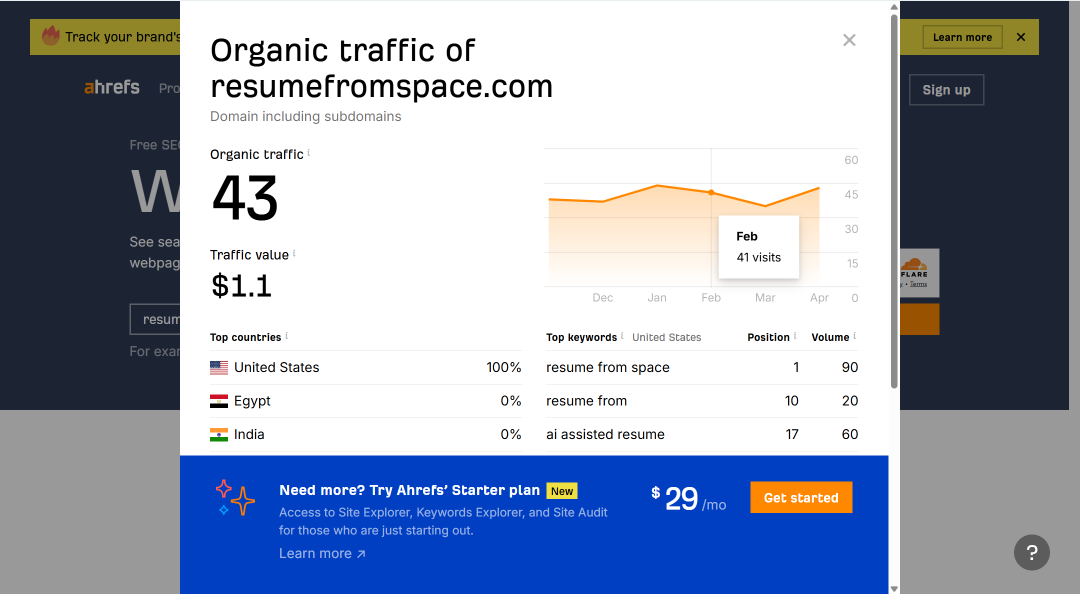
Task: Open the help question mark button
Action: click(x=1032, y=553)
